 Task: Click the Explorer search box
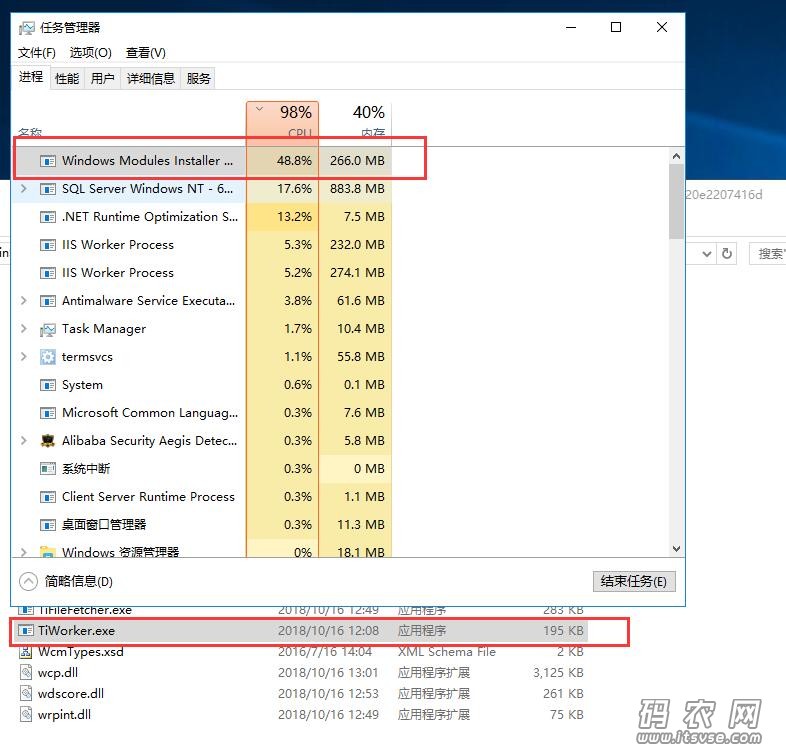(768, 254)
